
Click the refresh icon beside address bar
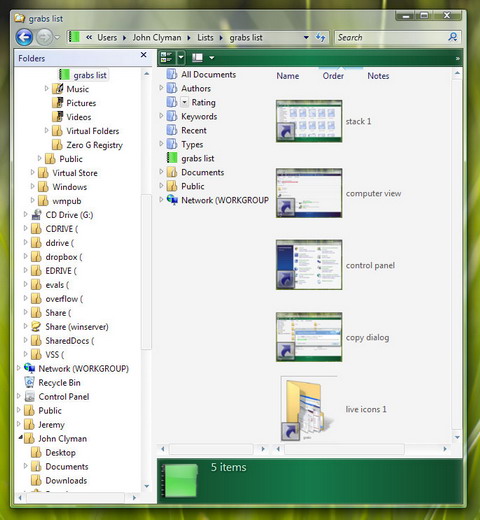click(x=320, y=37)
